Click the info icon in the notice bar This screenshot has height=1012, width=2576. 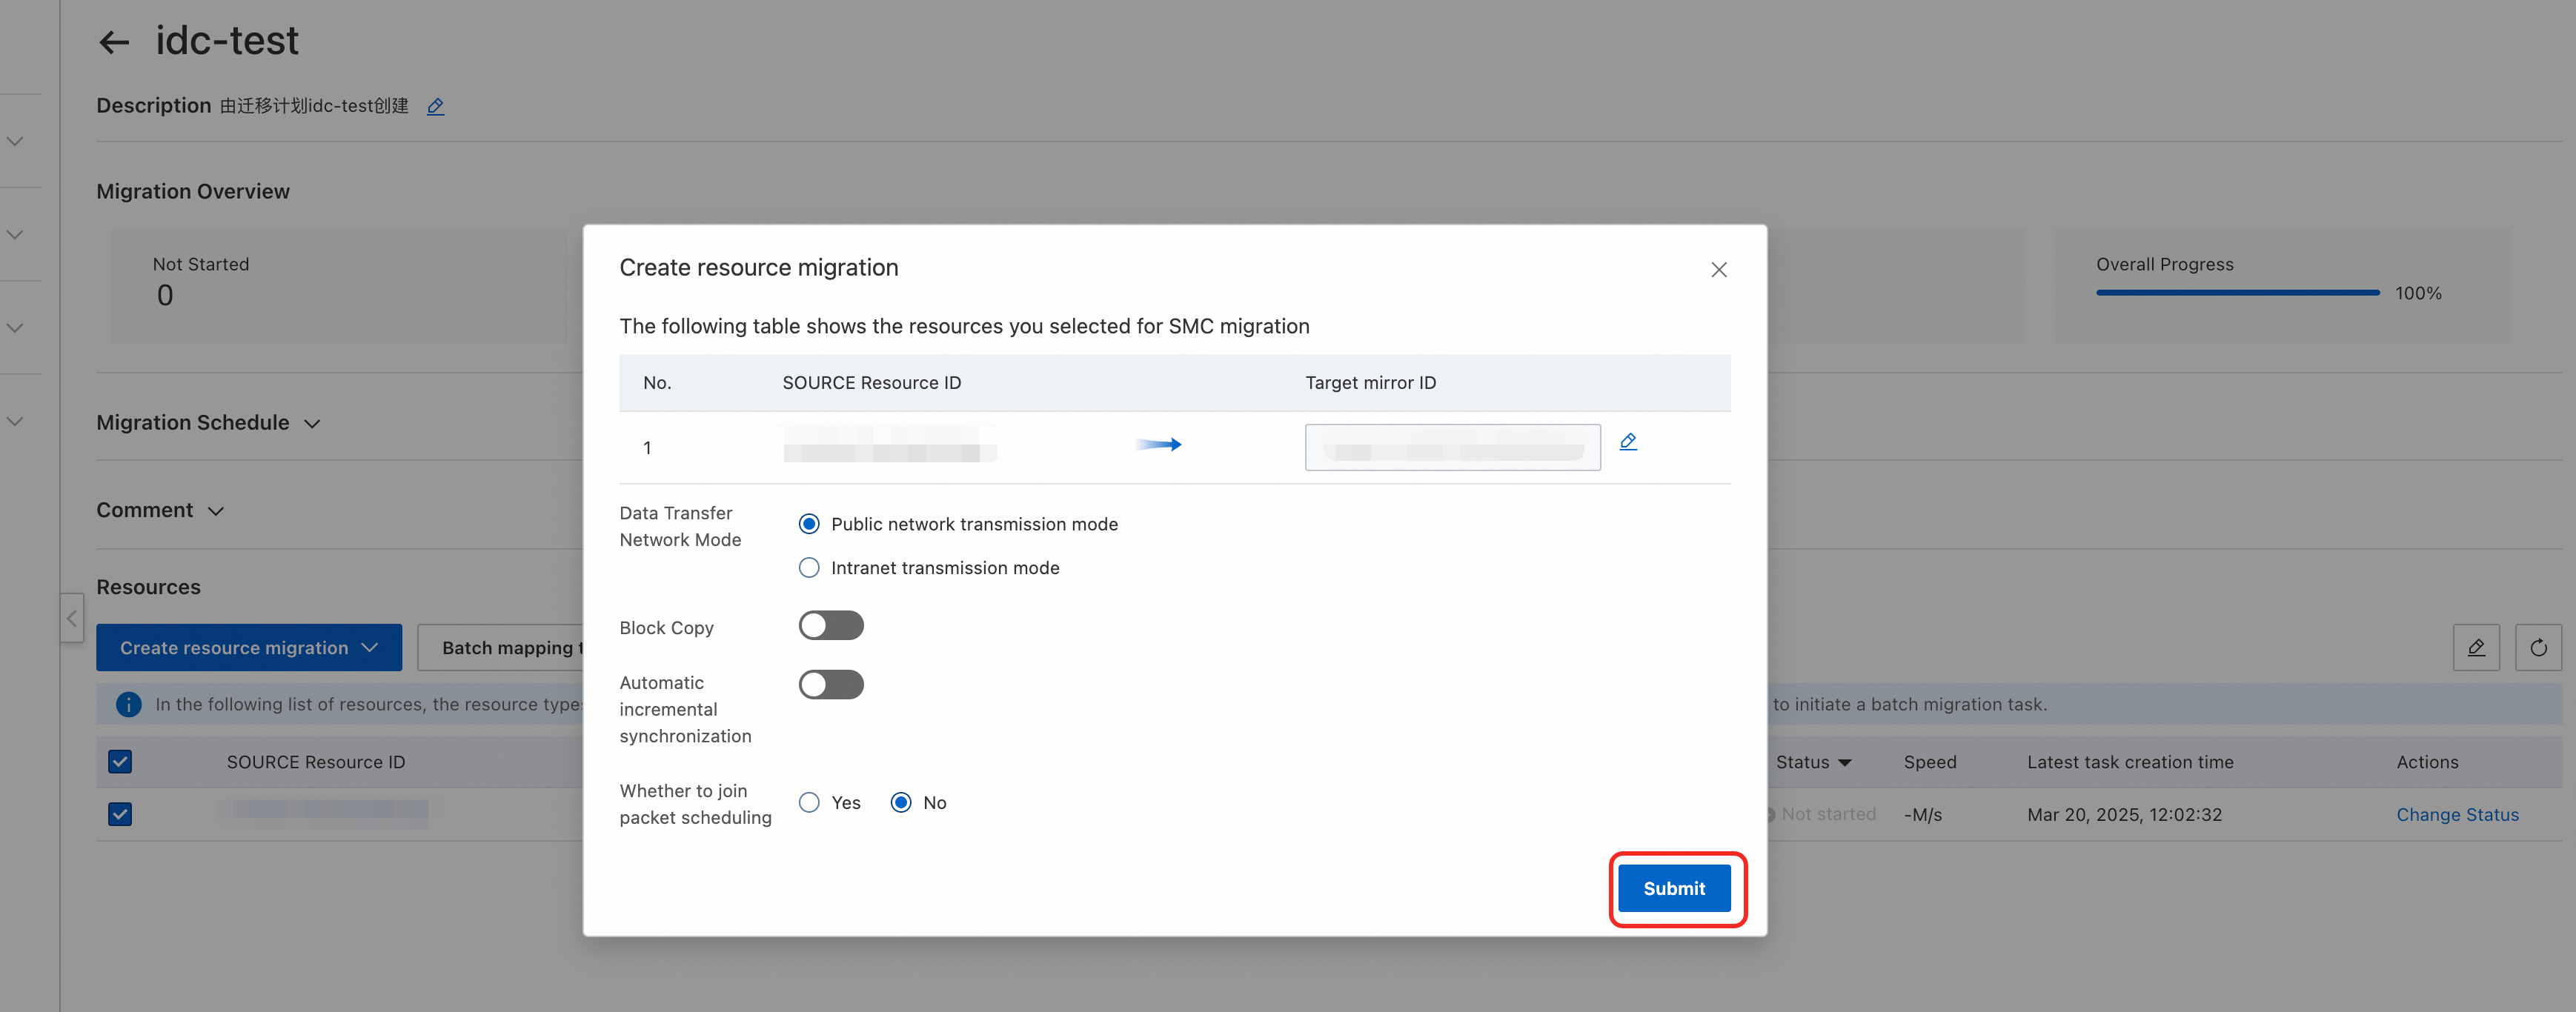(128, 704)
